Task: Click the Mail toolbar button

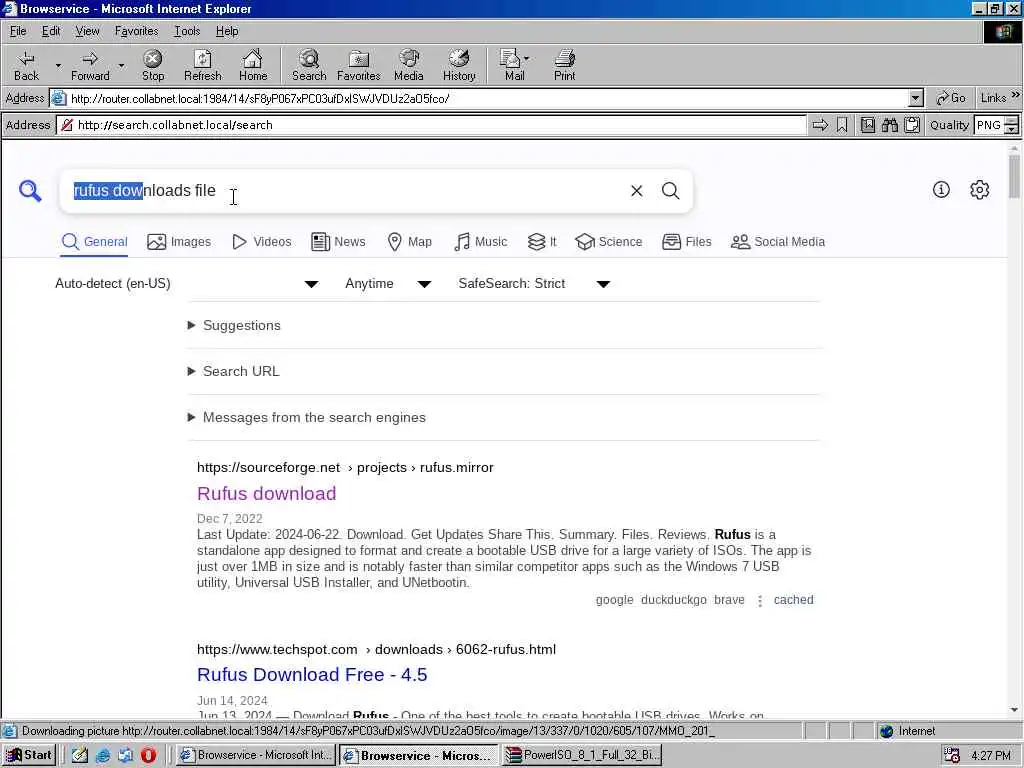Action: click(x=515, y=65)
